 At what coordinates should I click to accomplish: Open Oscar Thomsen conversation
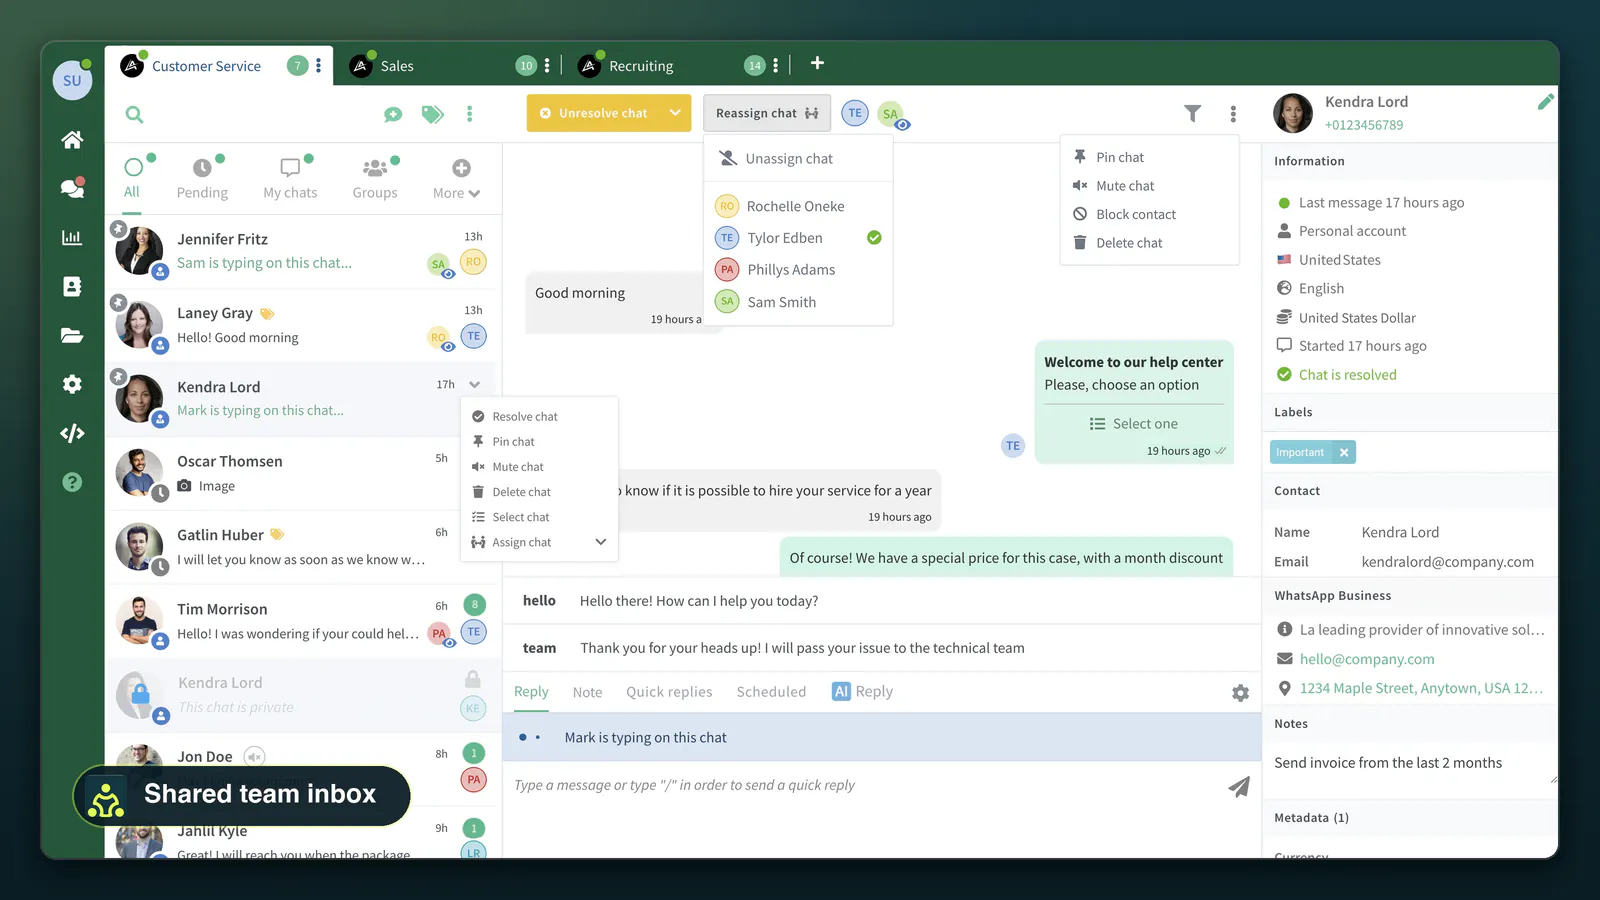pyautogui.click(x=303, y=474)
